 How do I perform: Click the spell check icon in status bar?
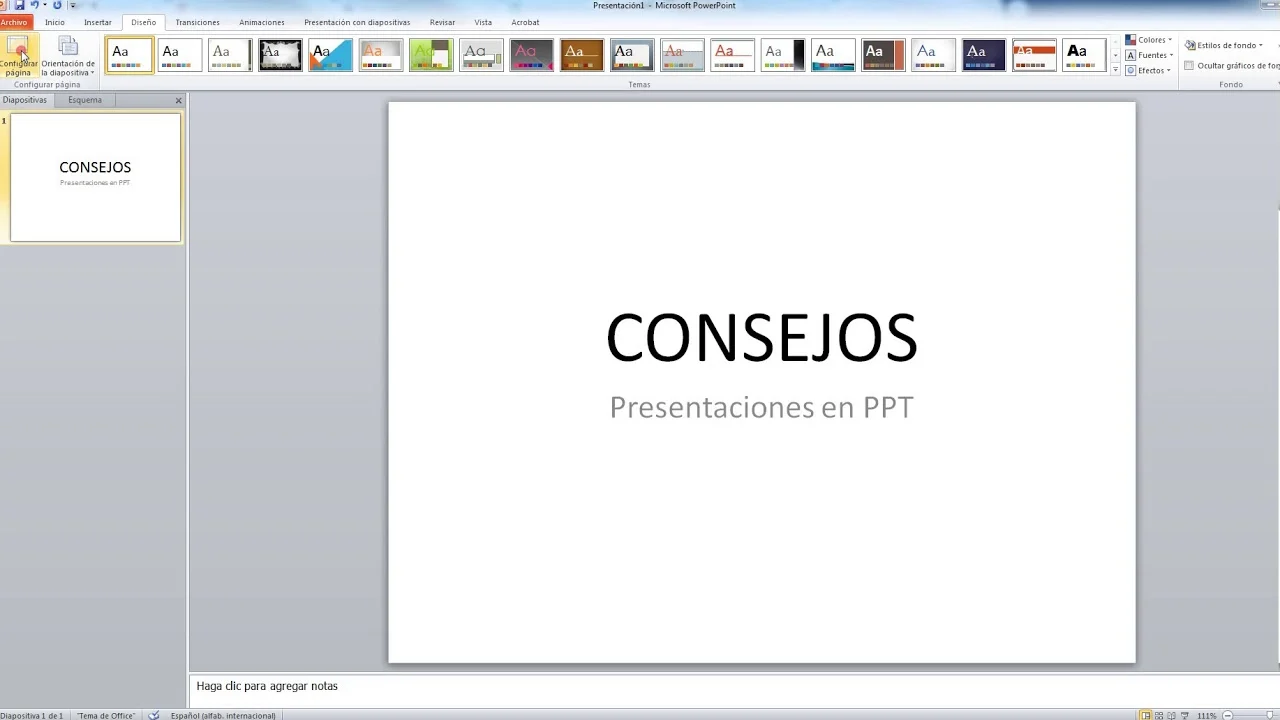154,715
